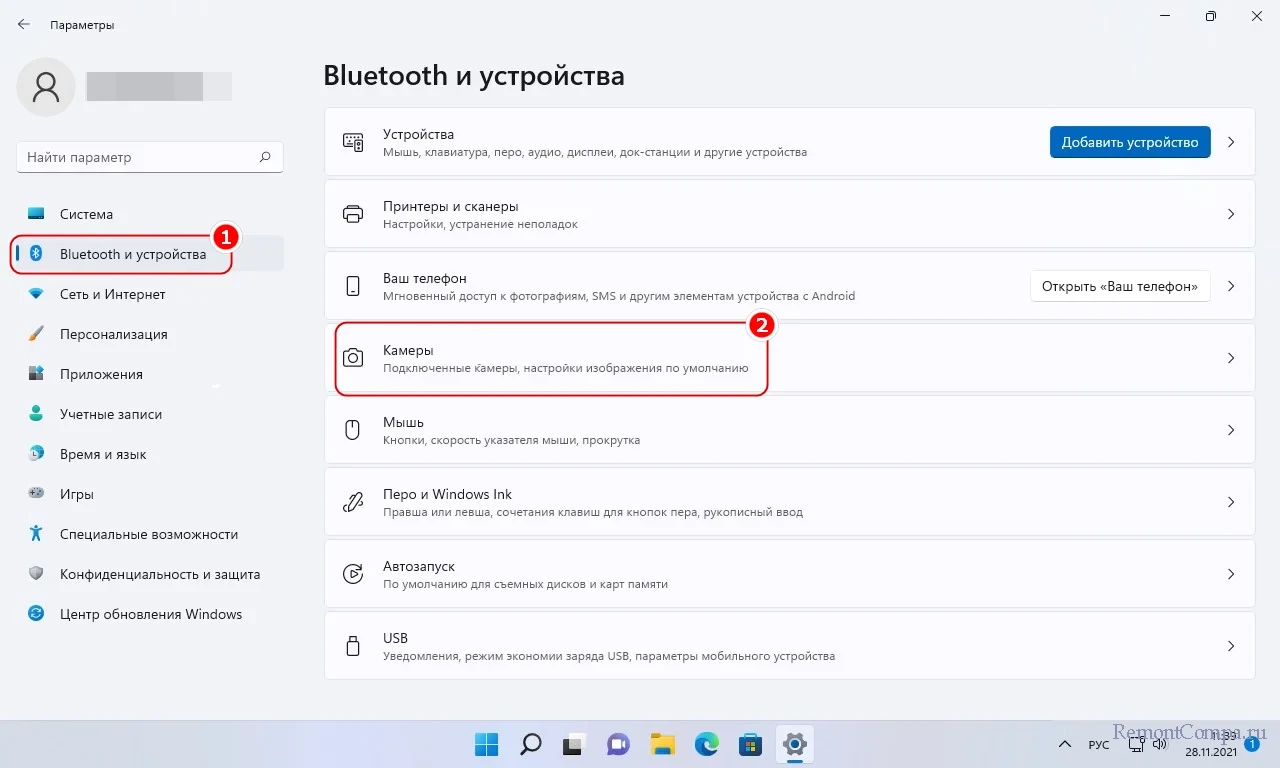Select Персонализация in the sidebar

coord(113,334)
